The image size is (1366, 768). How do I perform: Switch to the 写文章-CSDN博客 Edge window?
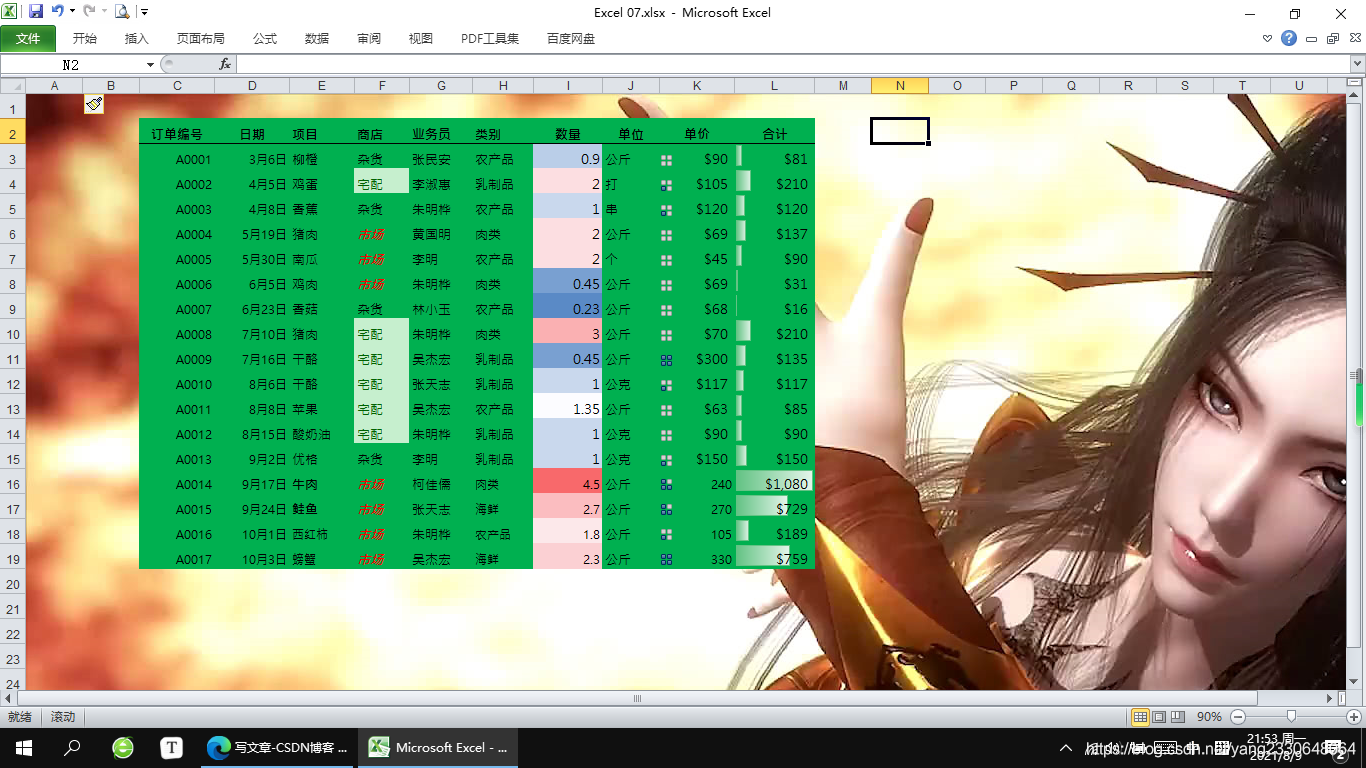pyautogui.click(x=277, y=747)
